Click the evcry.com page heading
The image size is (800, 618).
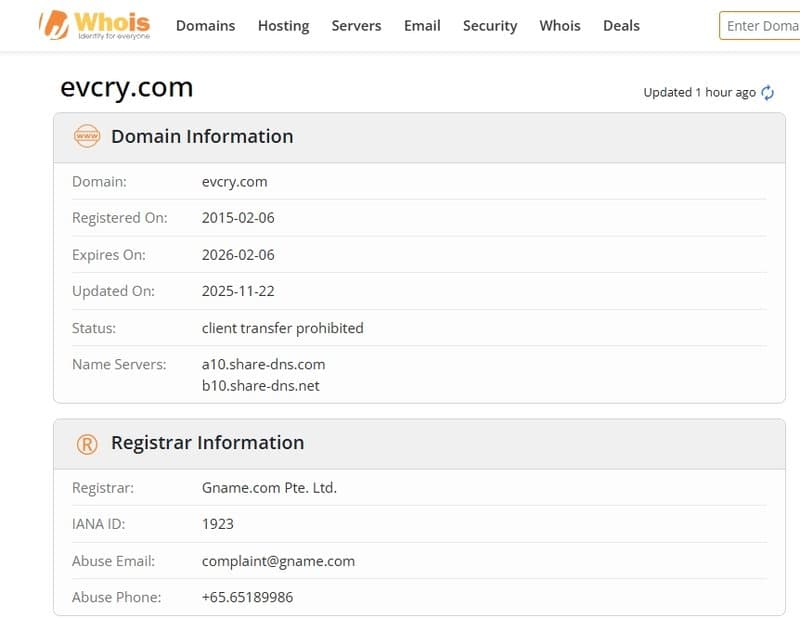pos(127,87)
